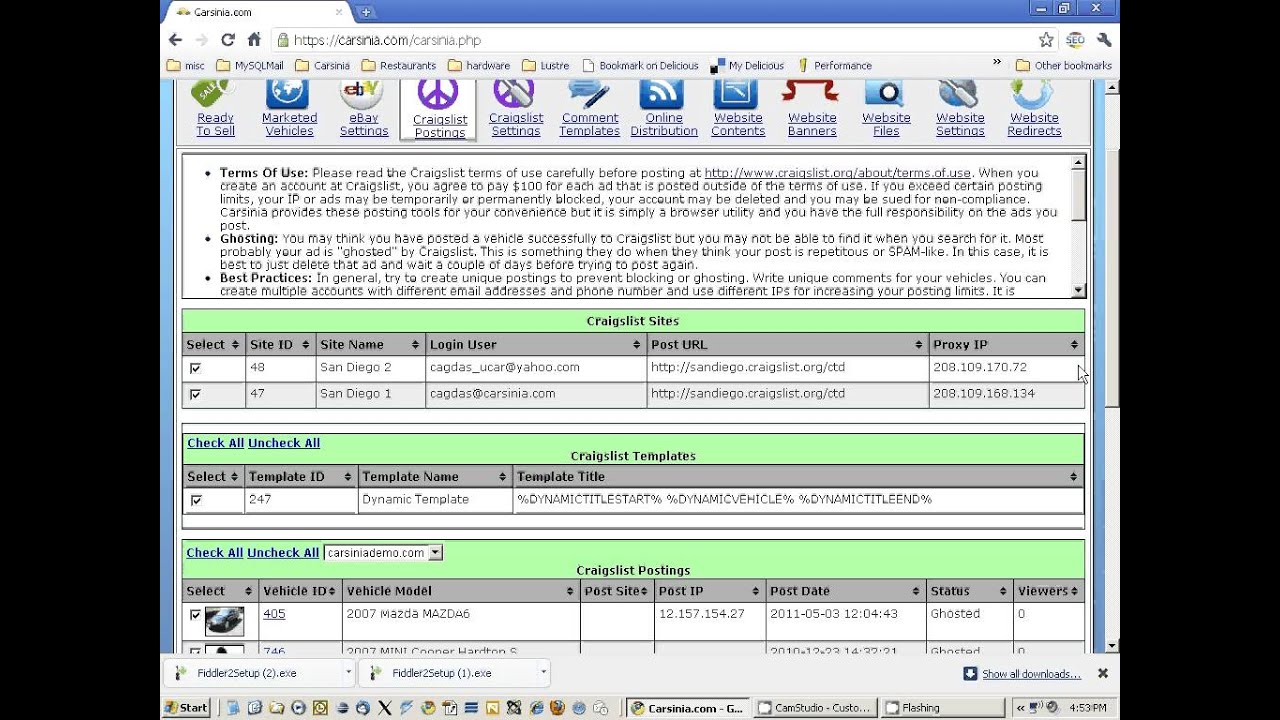Uncheck the San Diego 2 site checkbox
The image size is (1280, 720).
[x=195, y=368]
